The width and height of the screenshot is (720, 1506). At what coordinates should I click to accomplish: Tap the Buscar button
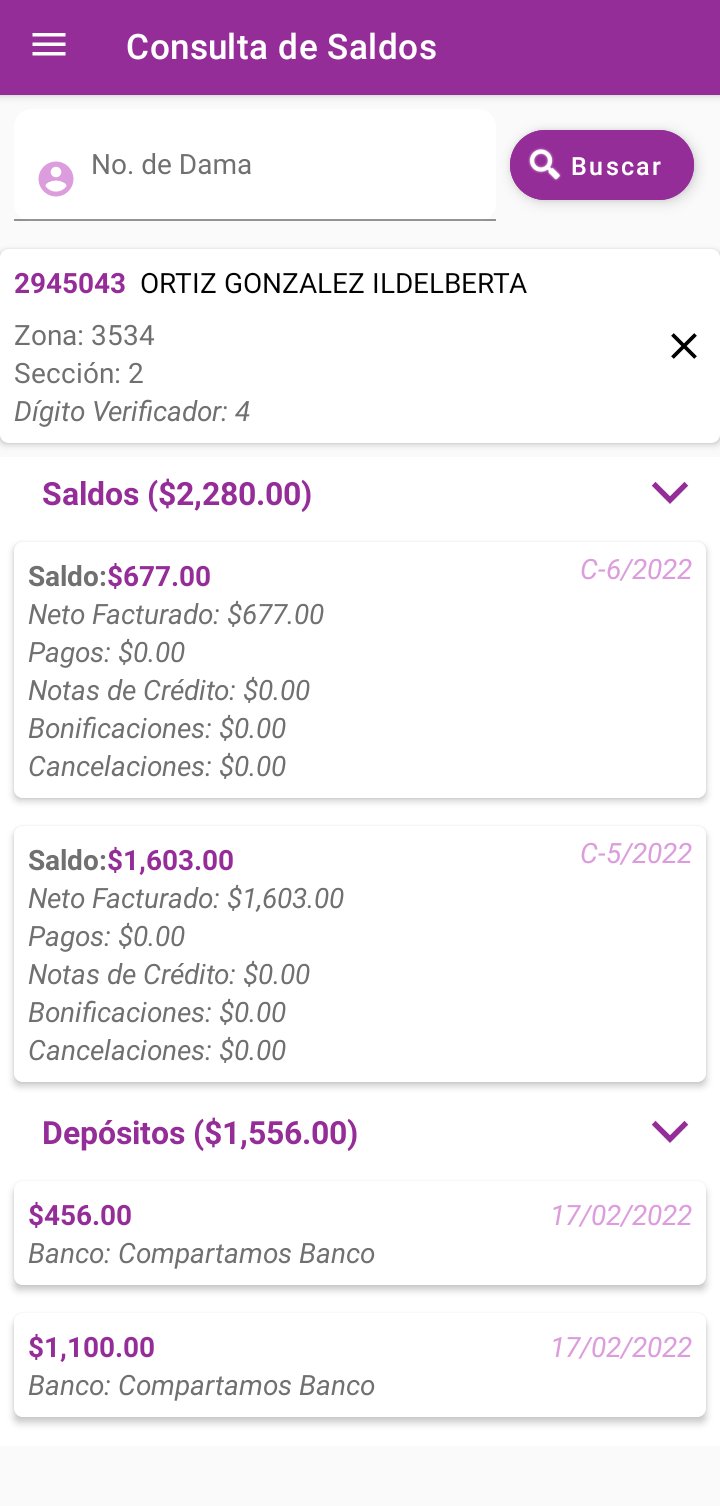pos(602,165)
